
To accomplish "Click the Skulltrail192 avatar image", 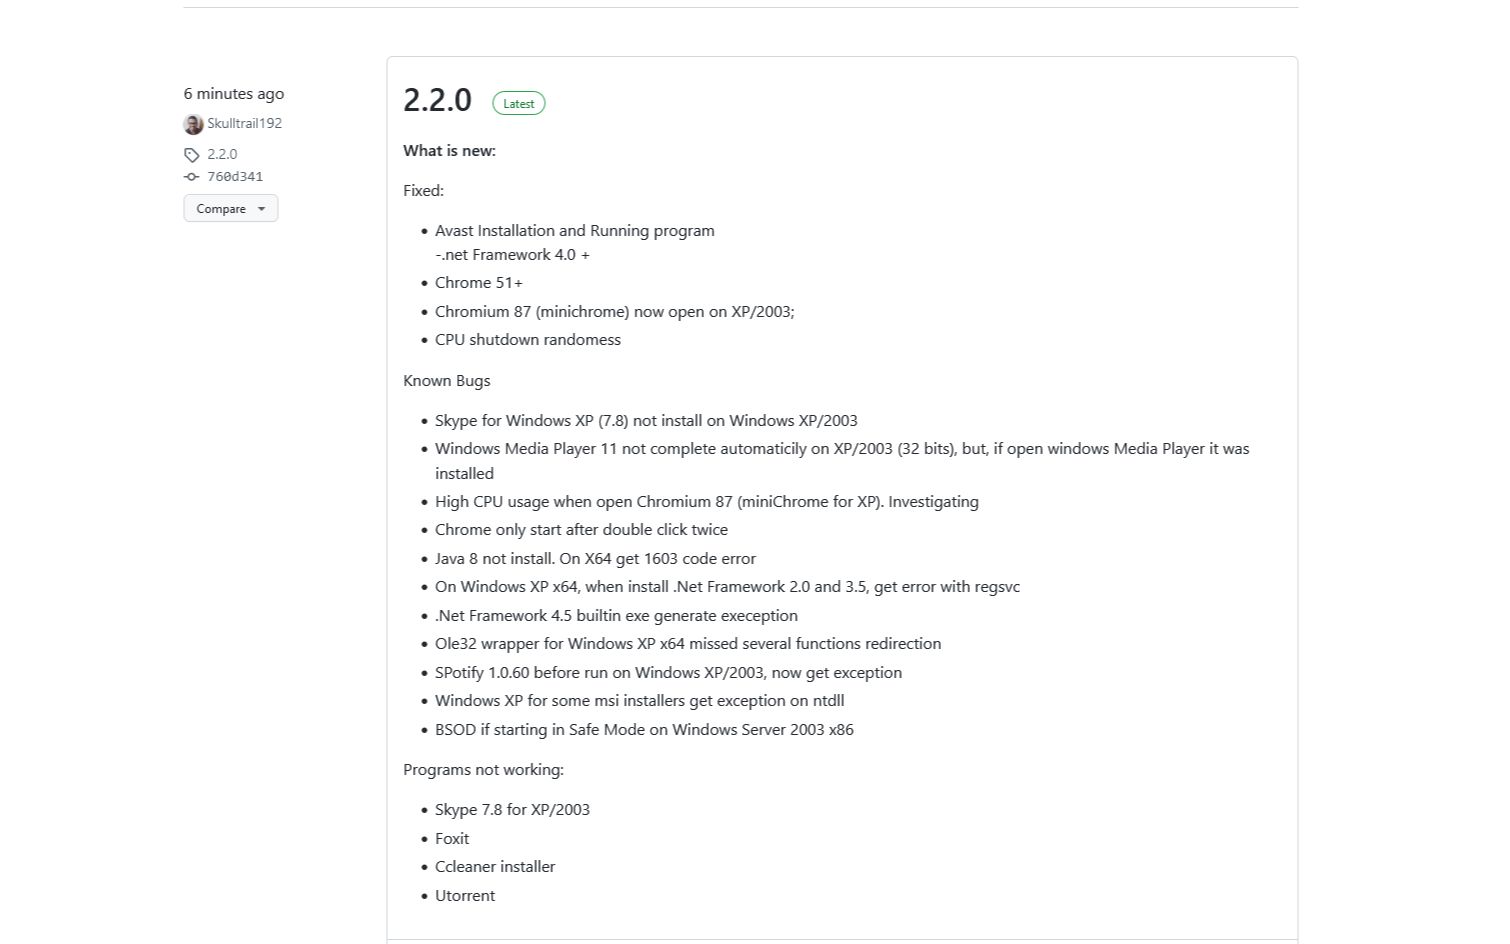I will [193, 124].
